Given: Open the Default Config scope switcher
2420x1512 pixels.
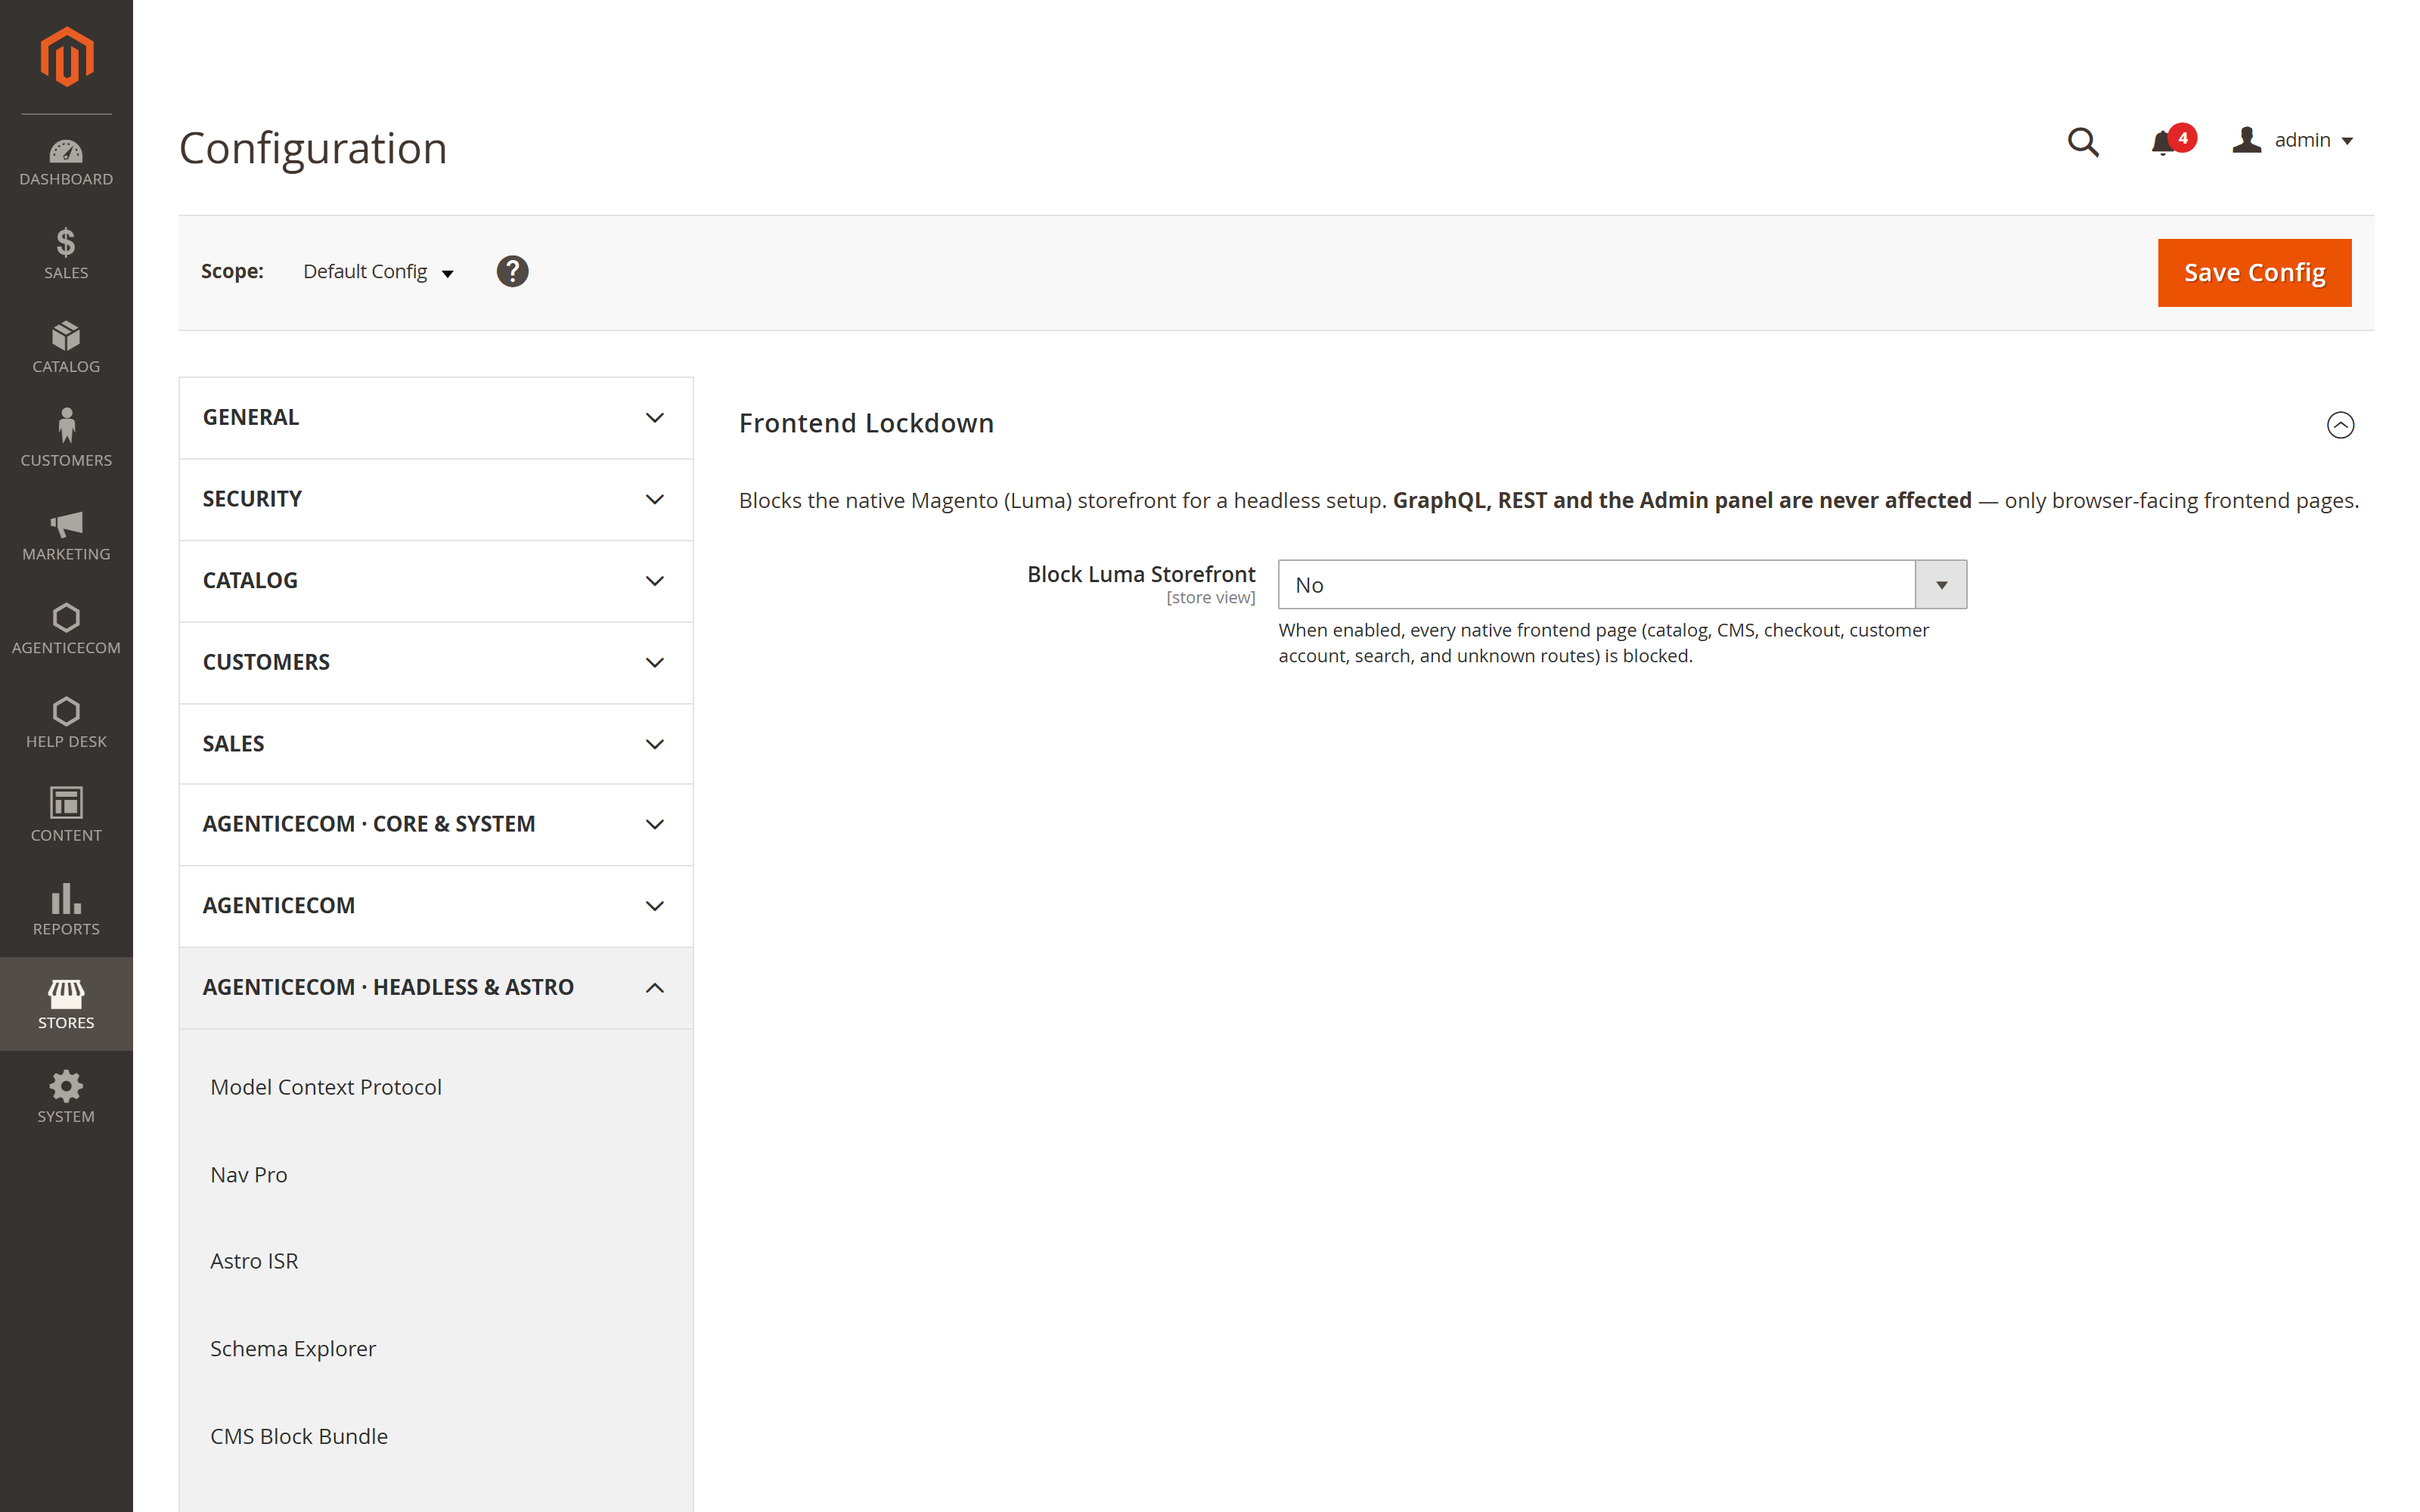Looking at the screenshot, I should click(378, 271).
